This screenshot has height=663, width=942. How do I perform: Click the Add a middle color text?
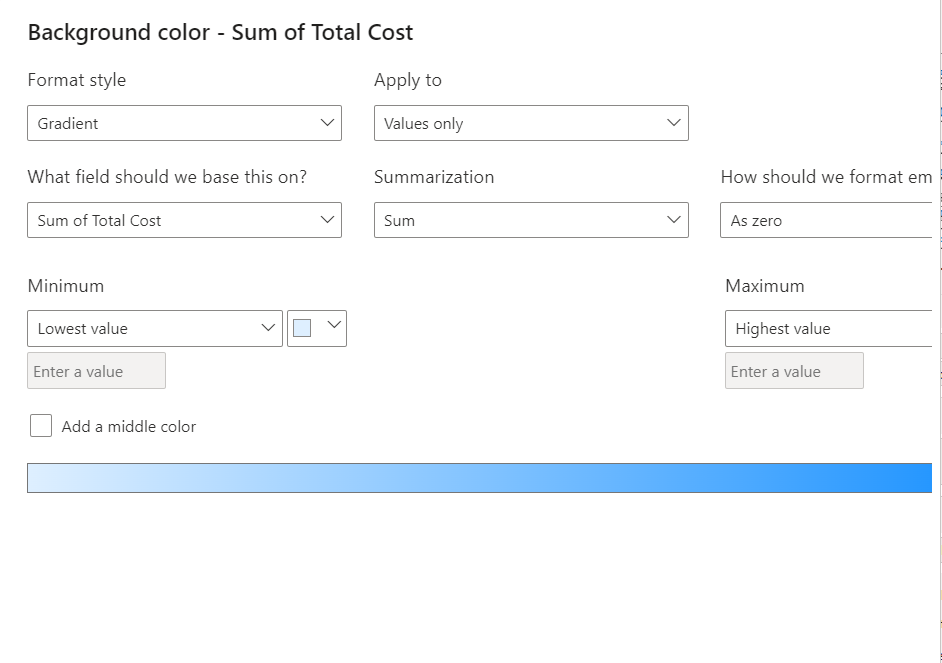click(129, 426)
